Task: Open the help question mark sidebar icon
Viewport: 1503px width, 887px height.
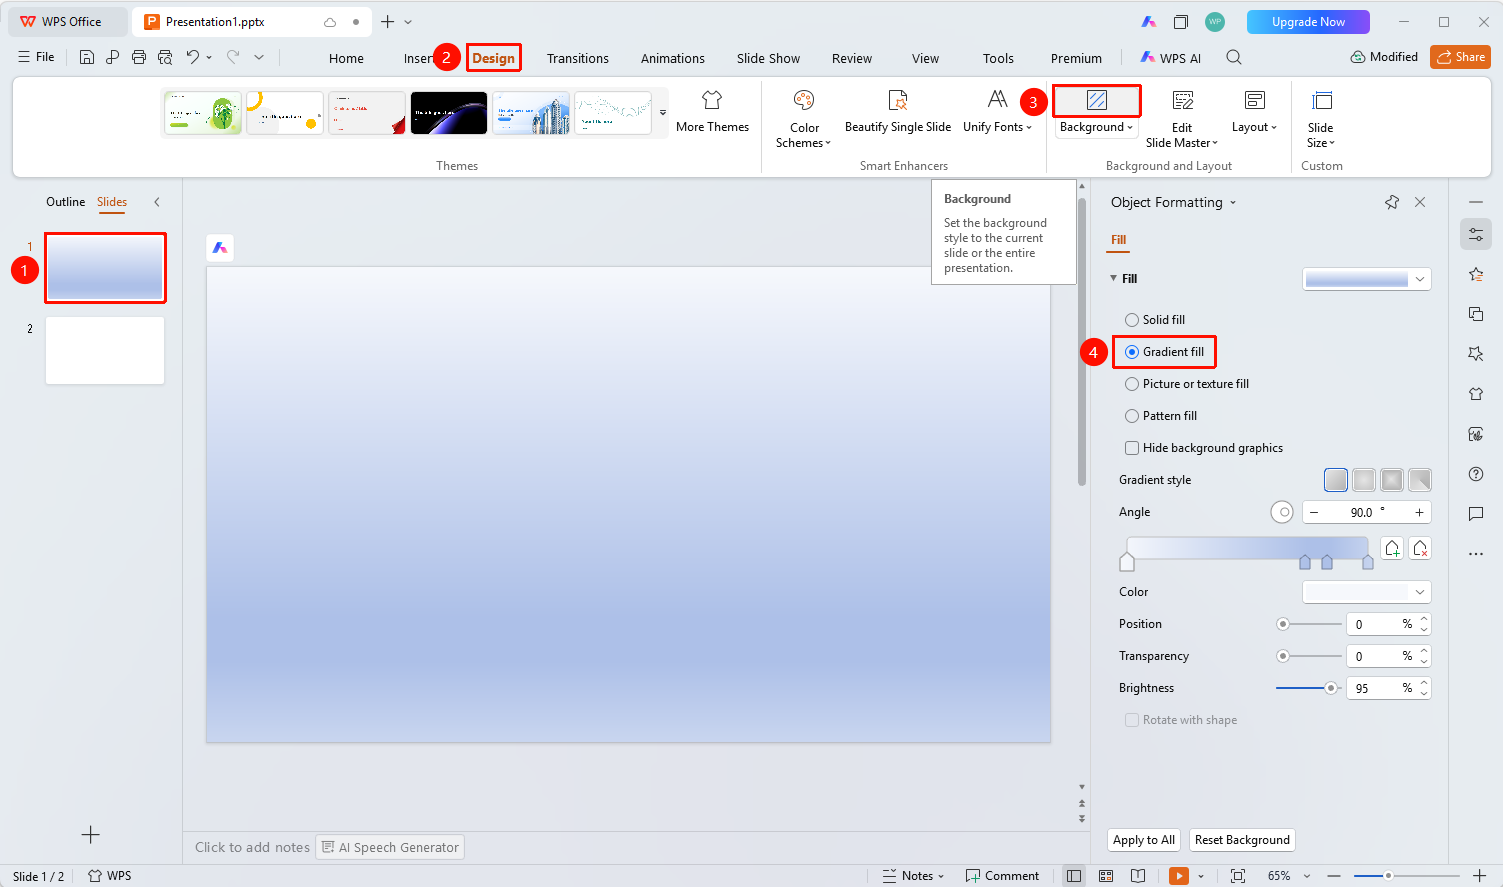Action: point(1476,474)
